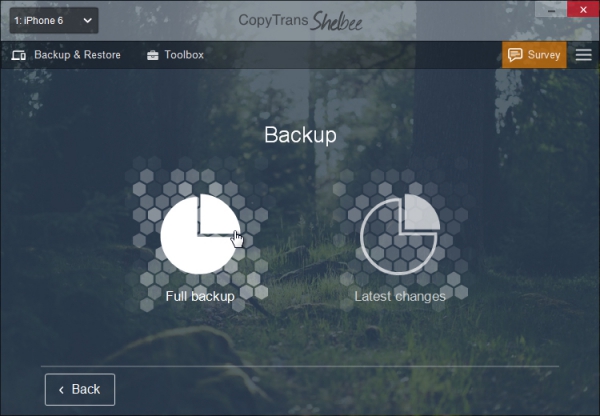Image resolution: width=600 pixels, height=416 pixels.
Task: Select the Full backup pie icon
Action: 201,234
